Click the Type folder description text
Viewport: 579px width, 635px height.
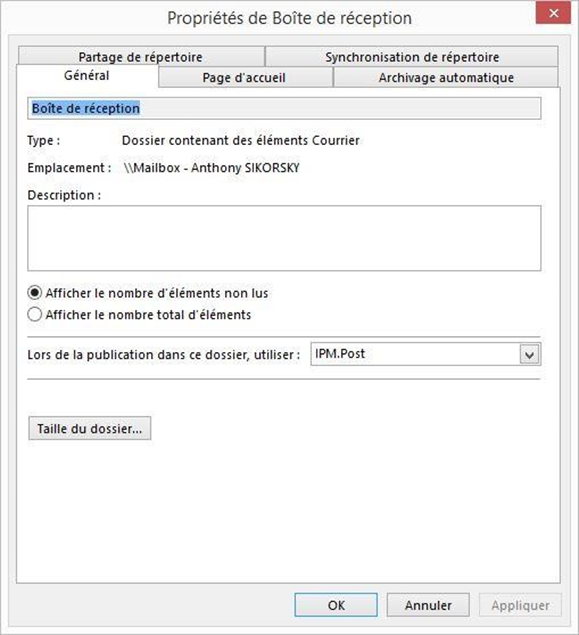pyautogui.click(x=241, y=141)
